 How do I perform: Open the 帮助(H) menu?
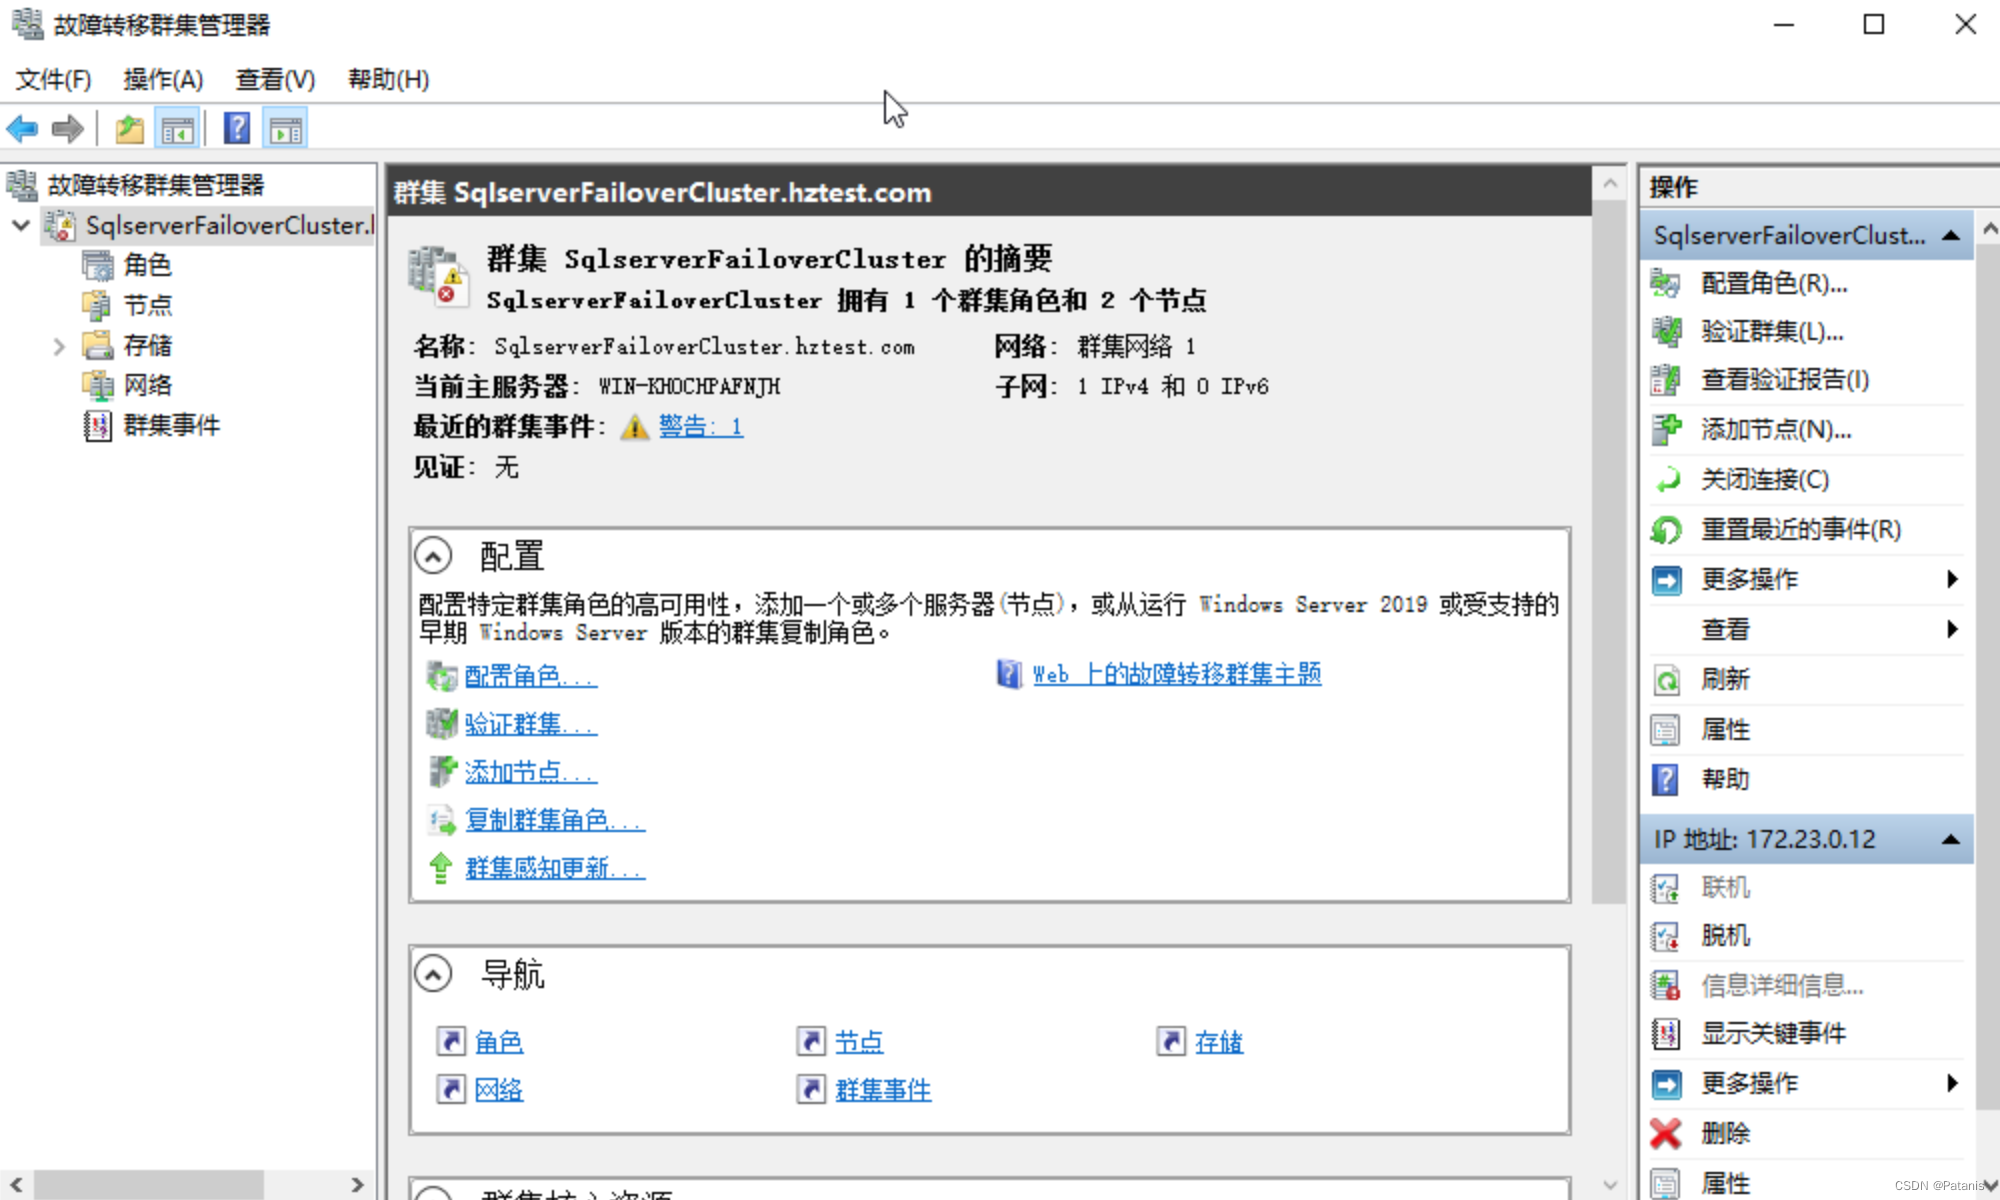(x=388, y=79)
